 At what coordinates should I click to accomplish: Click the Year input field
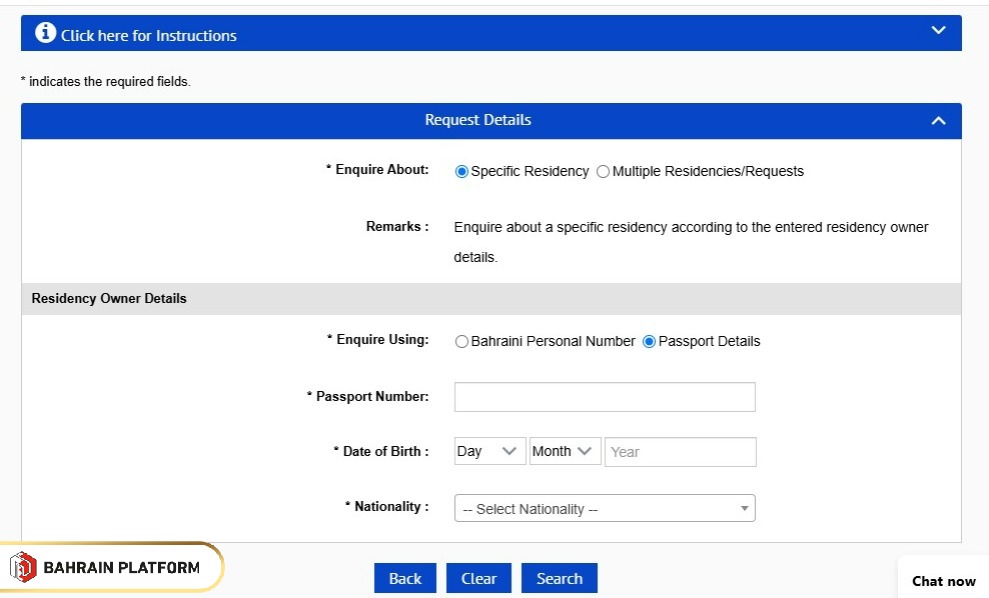[680, 452]
